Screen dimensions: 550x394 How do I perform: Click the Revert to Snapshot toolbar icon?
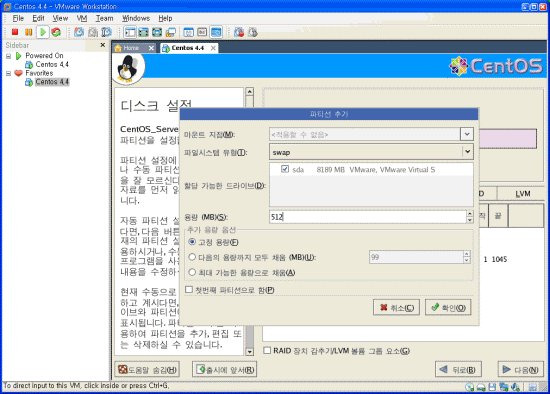(x=93, y=32)
